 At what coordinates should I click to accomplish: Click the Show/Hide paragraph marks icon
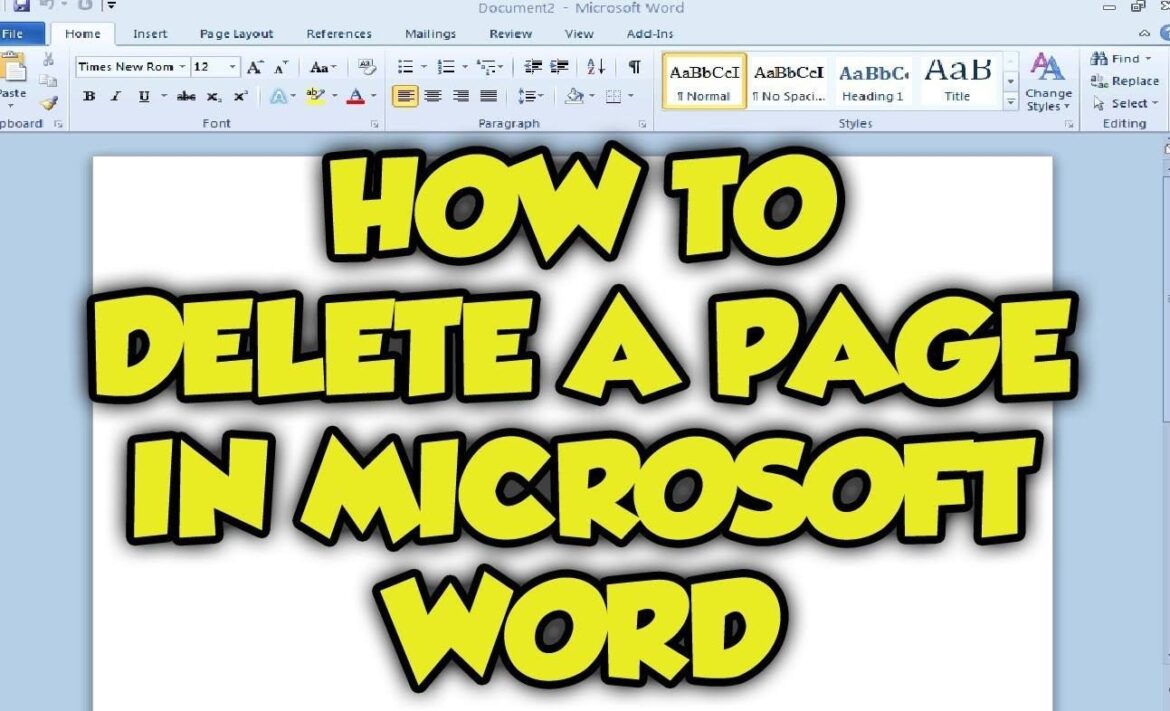tap(634, 67)
